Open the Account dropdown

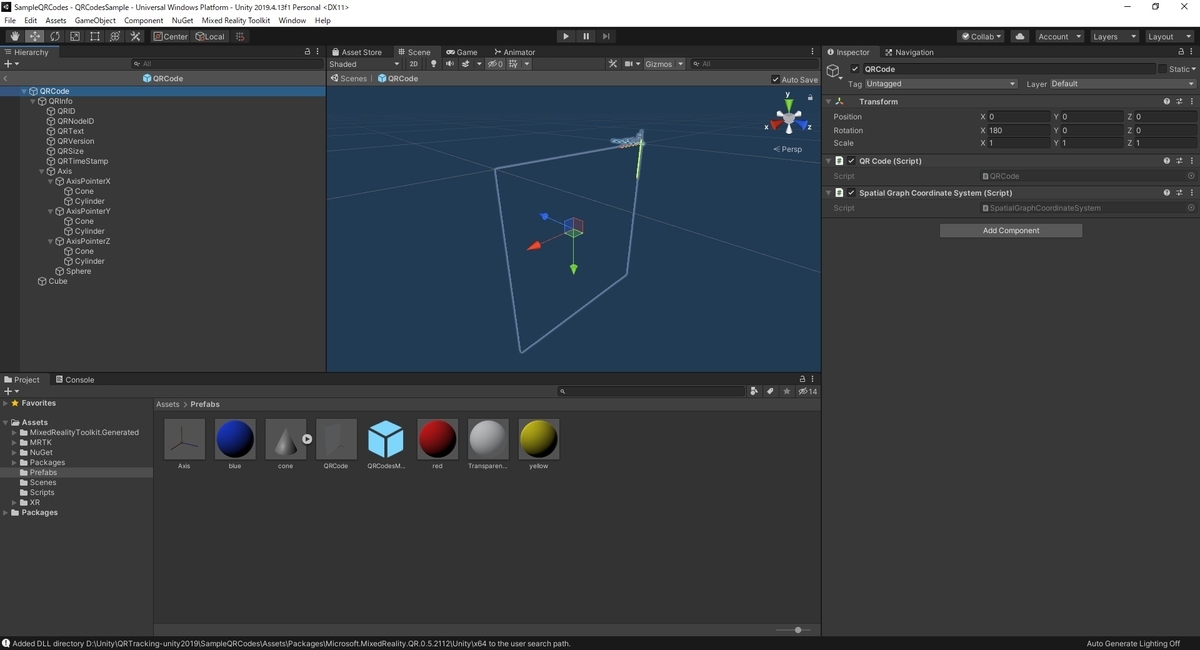[x=1058, y=36]
